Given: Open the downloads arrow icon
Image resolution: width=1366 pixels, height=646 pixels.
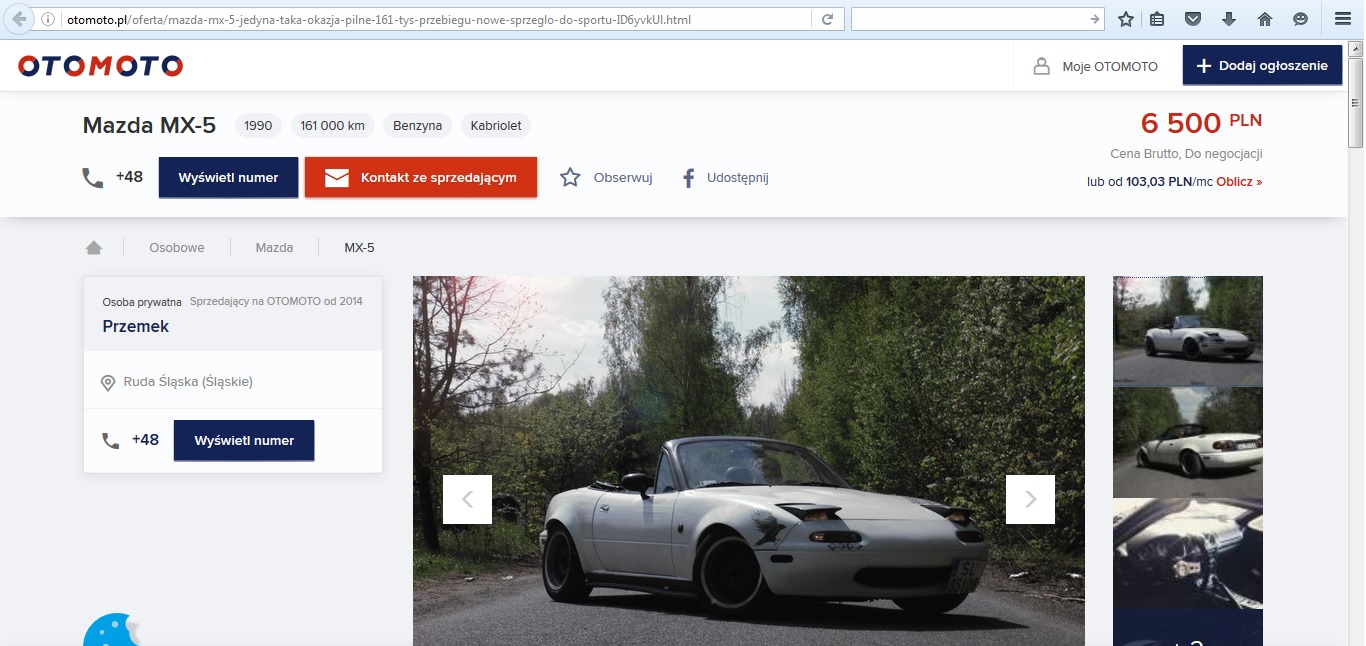Looking at the screenshot, I should [x=1229, y=19].
